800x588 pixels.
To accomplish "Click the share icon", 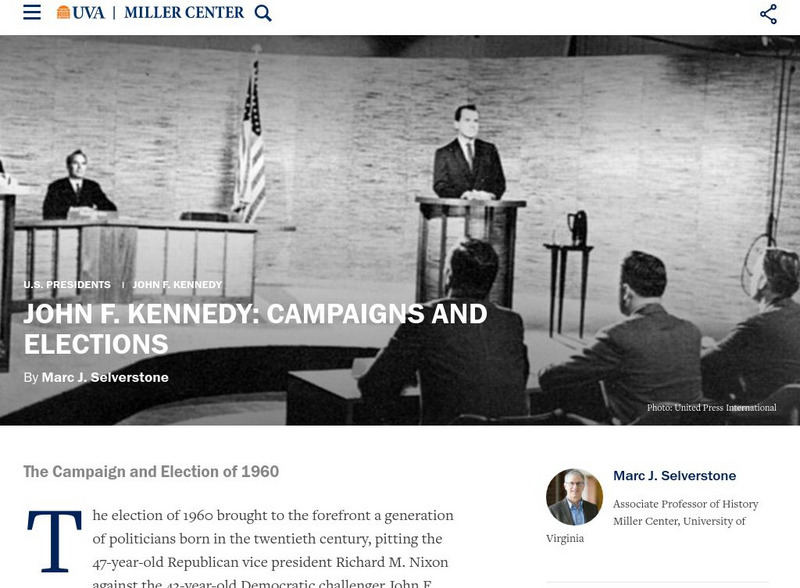I will [x=768, y=14].
